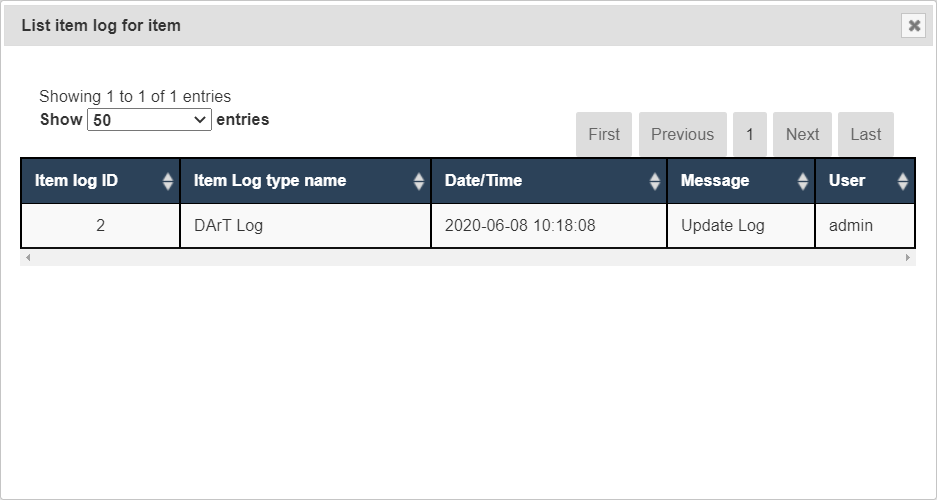Go to the First page
This screenshot has width=937, height=500.
tap(604, 134)
